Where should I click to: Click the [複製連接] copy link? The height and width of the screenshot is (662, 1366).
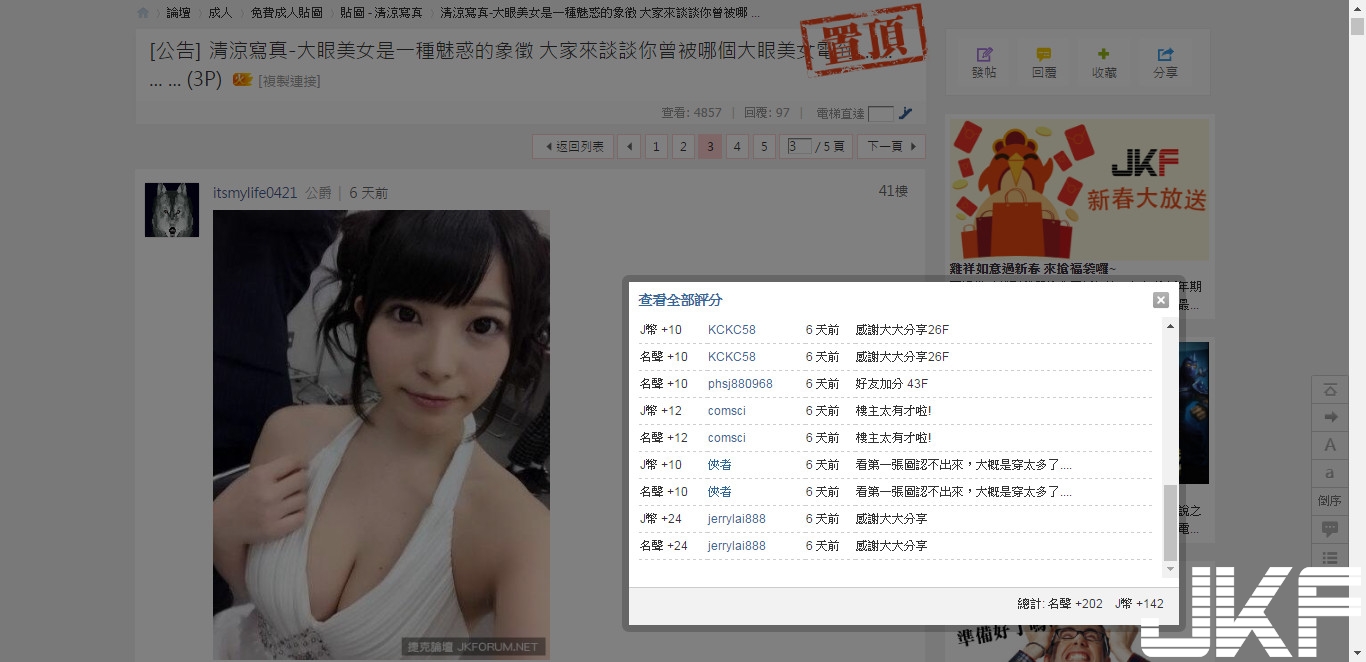point(290,81)
